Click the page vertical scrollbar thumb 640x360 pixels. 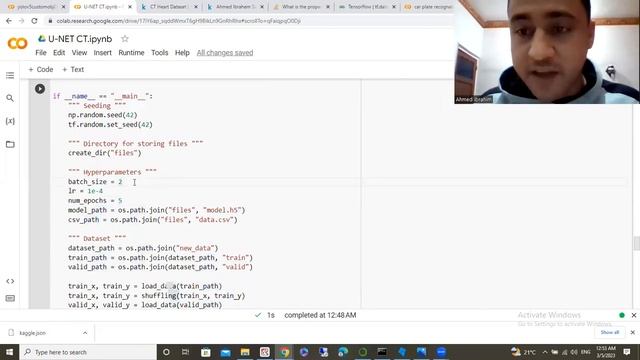point(636,243)
